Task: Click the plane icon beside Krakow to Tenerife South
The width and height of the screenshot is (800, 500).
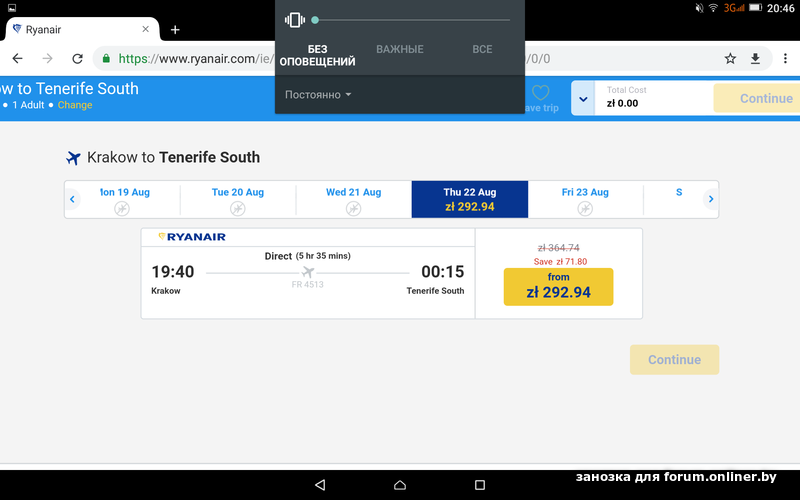Action: [73, 158]
